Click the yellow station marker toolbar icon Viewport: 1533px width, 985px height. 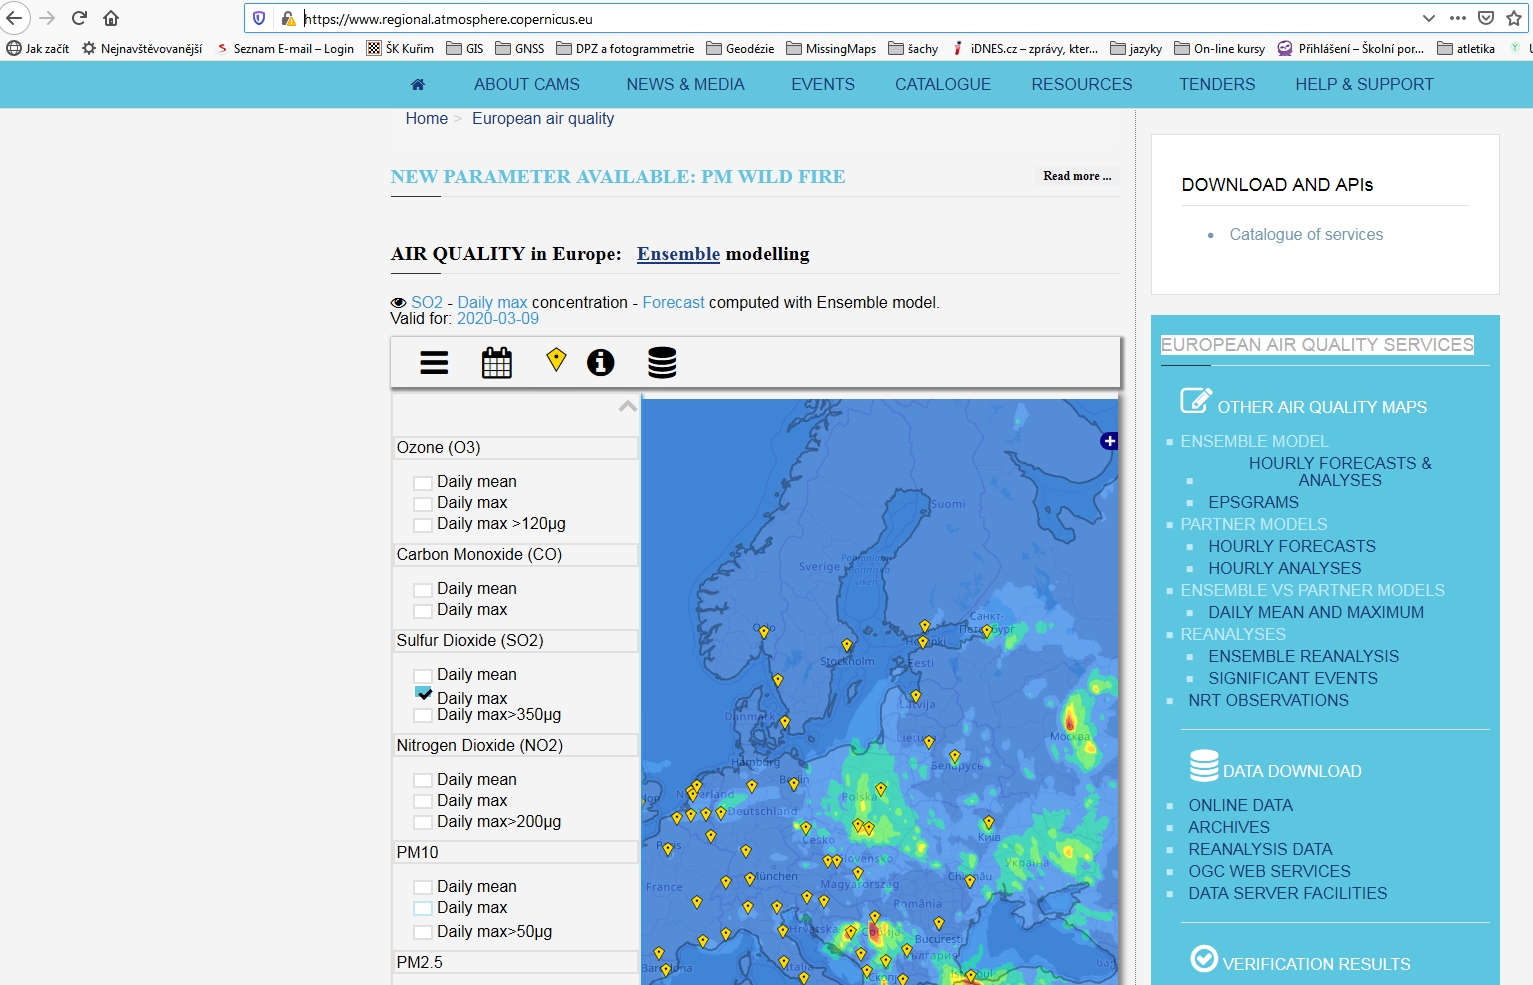556,360
